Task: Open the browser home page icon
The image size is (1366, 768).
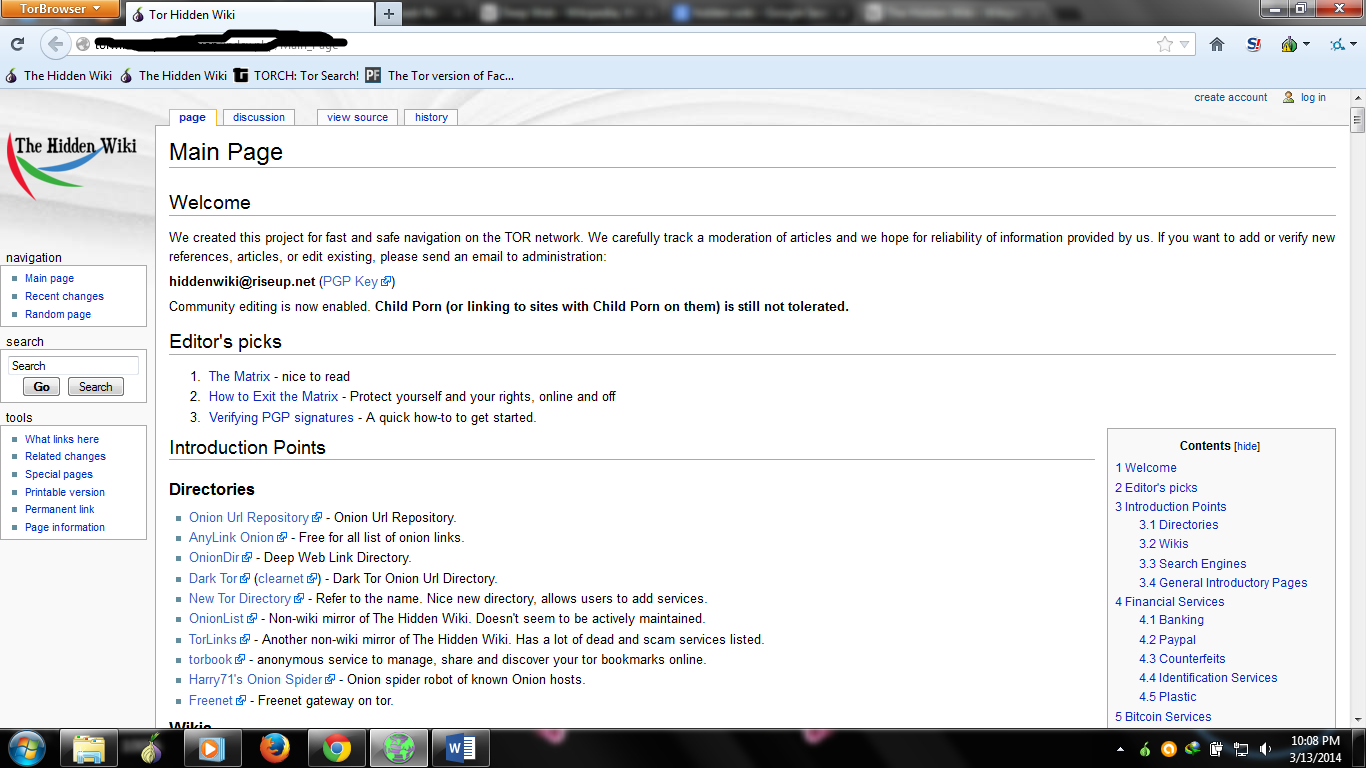Action: (1217, 44)
